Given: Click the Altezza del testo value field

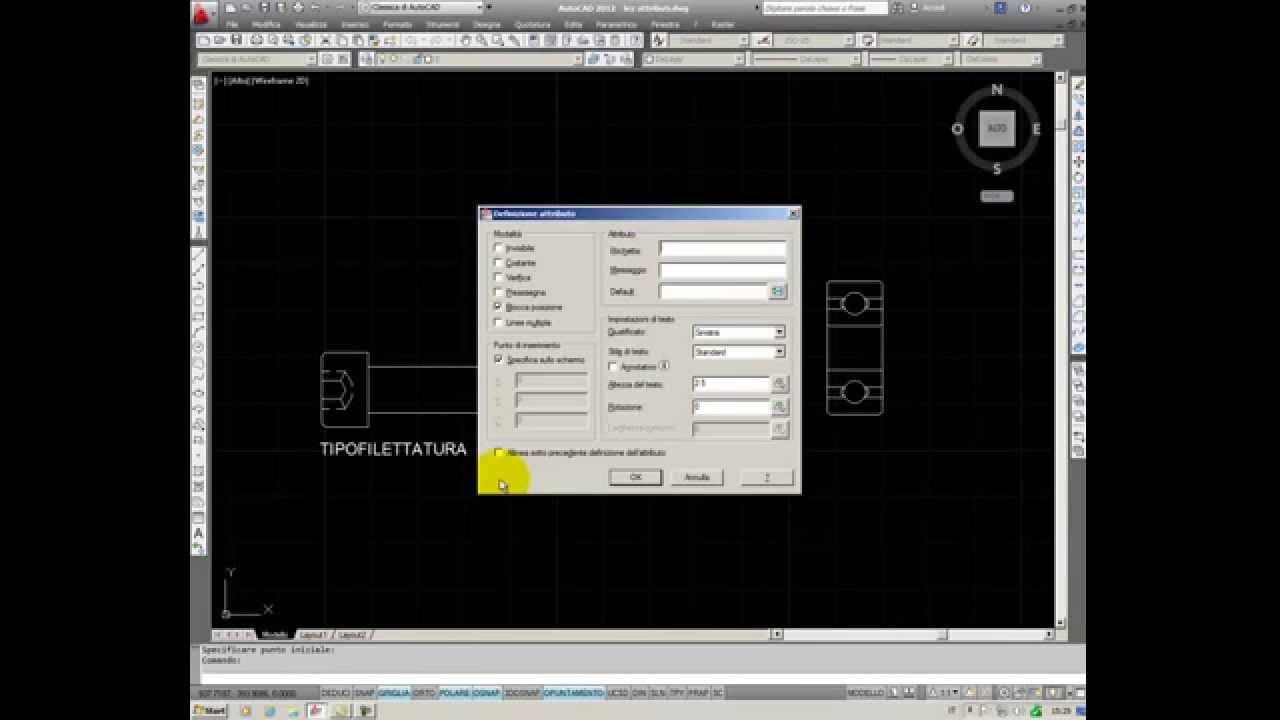Looking at the screenshot, I should (x=730, y=384).
